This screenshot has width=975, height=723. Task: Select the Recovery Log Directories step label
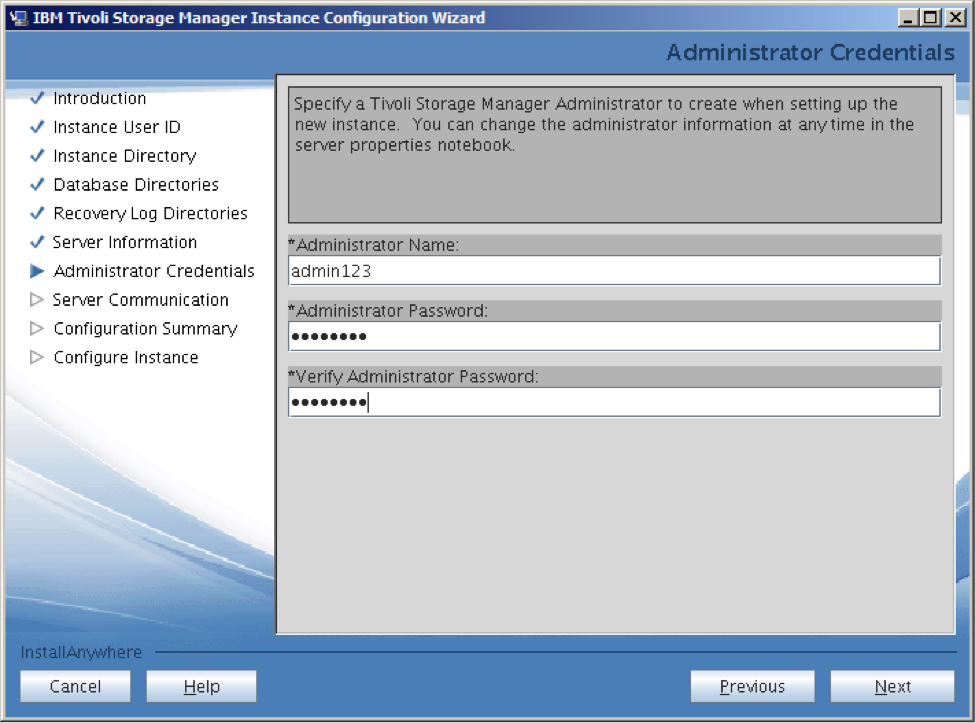(x=150, y=213)
